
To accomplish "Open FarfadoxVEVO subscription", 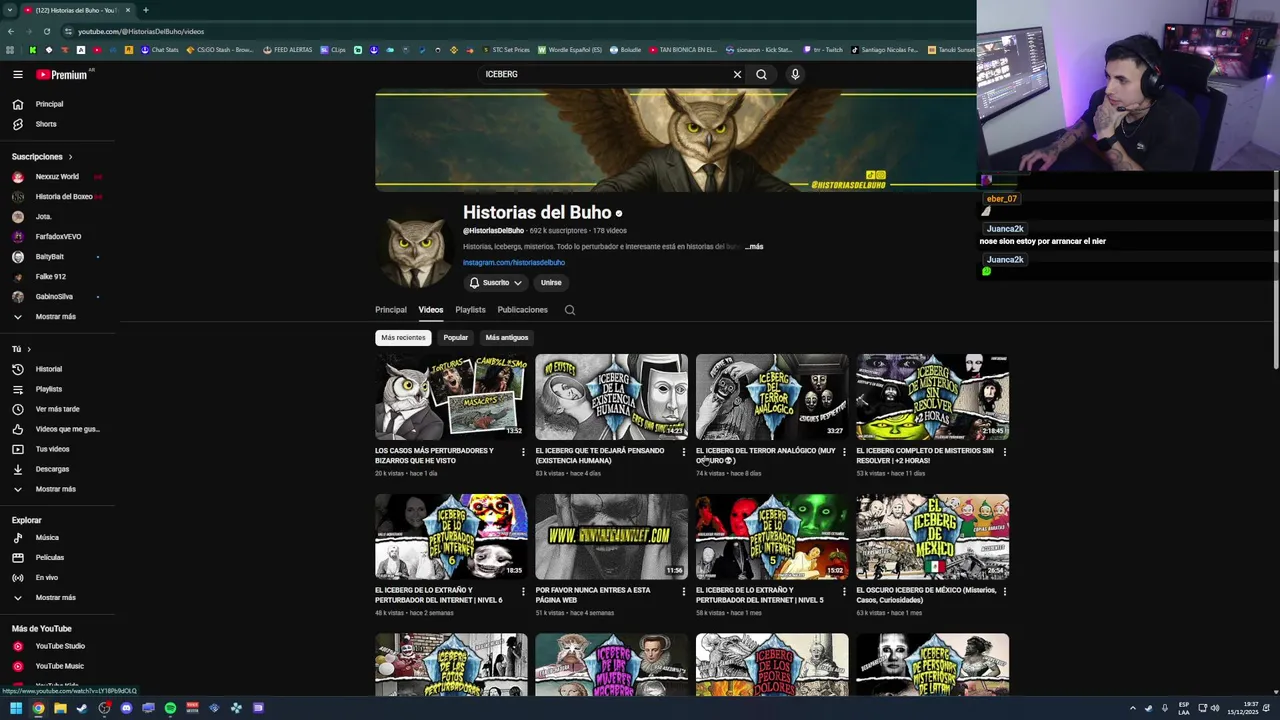I will (58, 237).
